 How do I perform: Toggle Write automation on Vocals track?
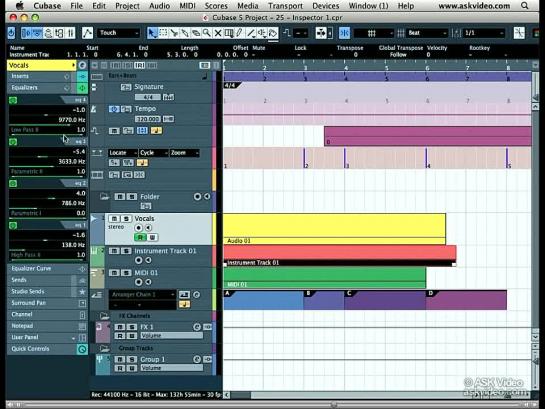tap(152, 238)
